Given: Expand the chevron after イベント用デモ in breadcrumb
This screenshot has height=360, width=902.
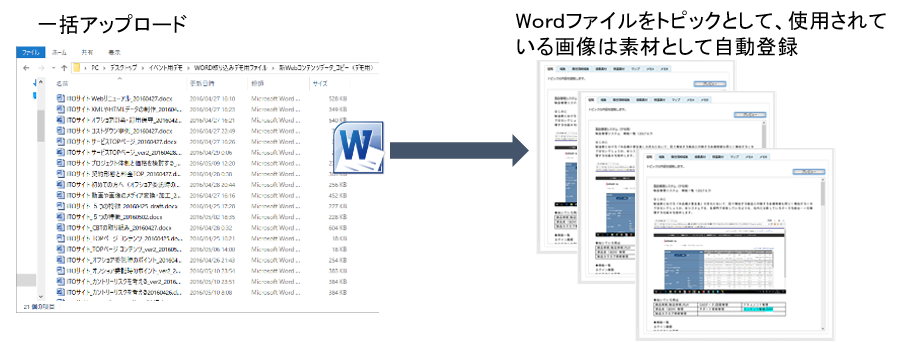Looking at the screenshot, I should (x=188, y=68).
